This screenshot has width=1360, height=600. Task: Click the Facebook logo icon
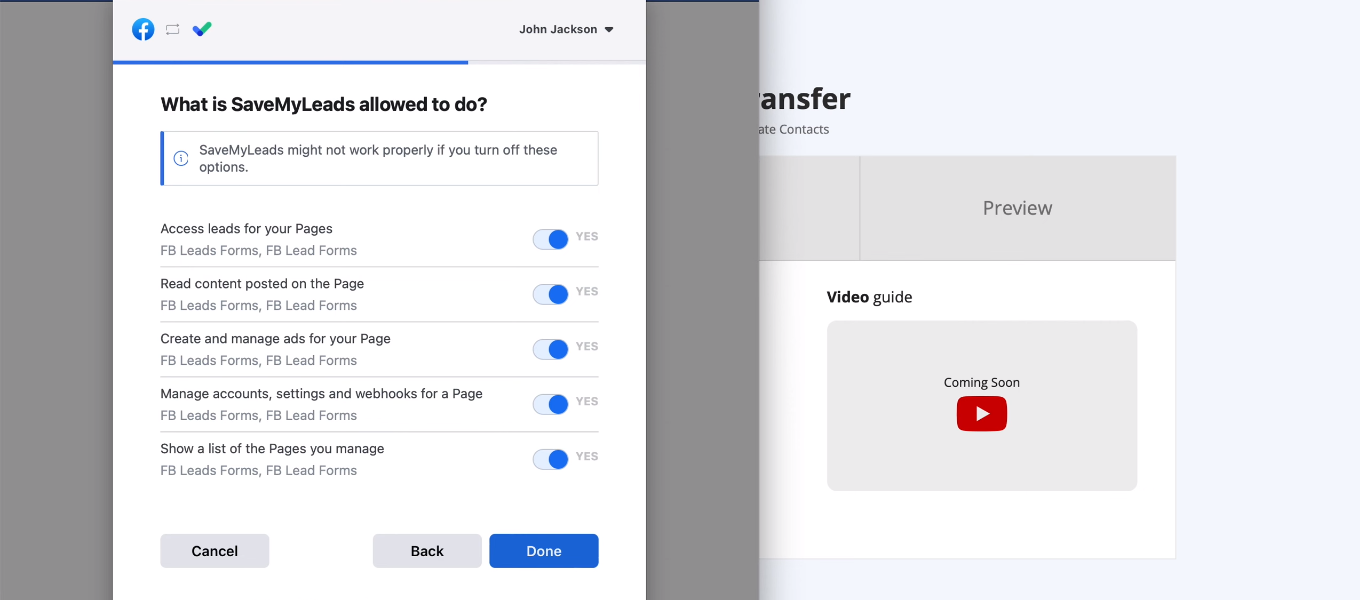coord(143,29)
